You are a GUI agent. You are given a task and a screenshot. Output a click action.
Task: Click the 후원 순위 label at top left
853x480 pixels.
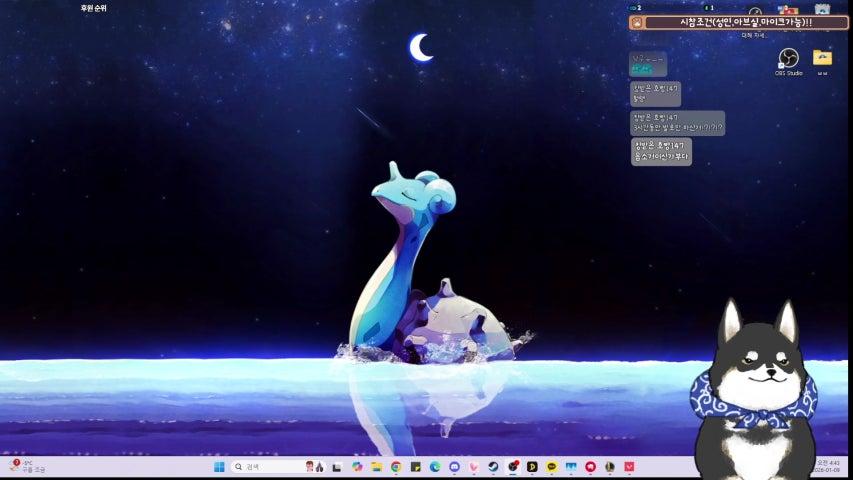[x=93, y=8]
